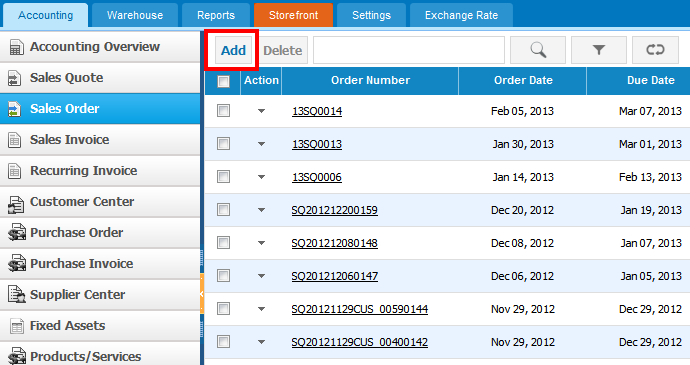This screenshot has height=365, width=690.
Task: Click the Purchase Order truck icon
Action: click(x=17, y=233)
